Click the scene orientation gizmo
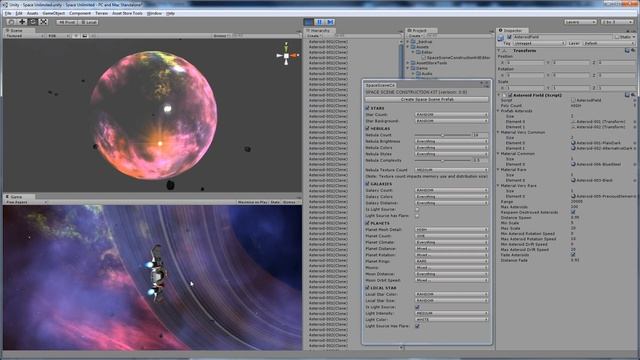640x360 pixels. tap(287, 54)
